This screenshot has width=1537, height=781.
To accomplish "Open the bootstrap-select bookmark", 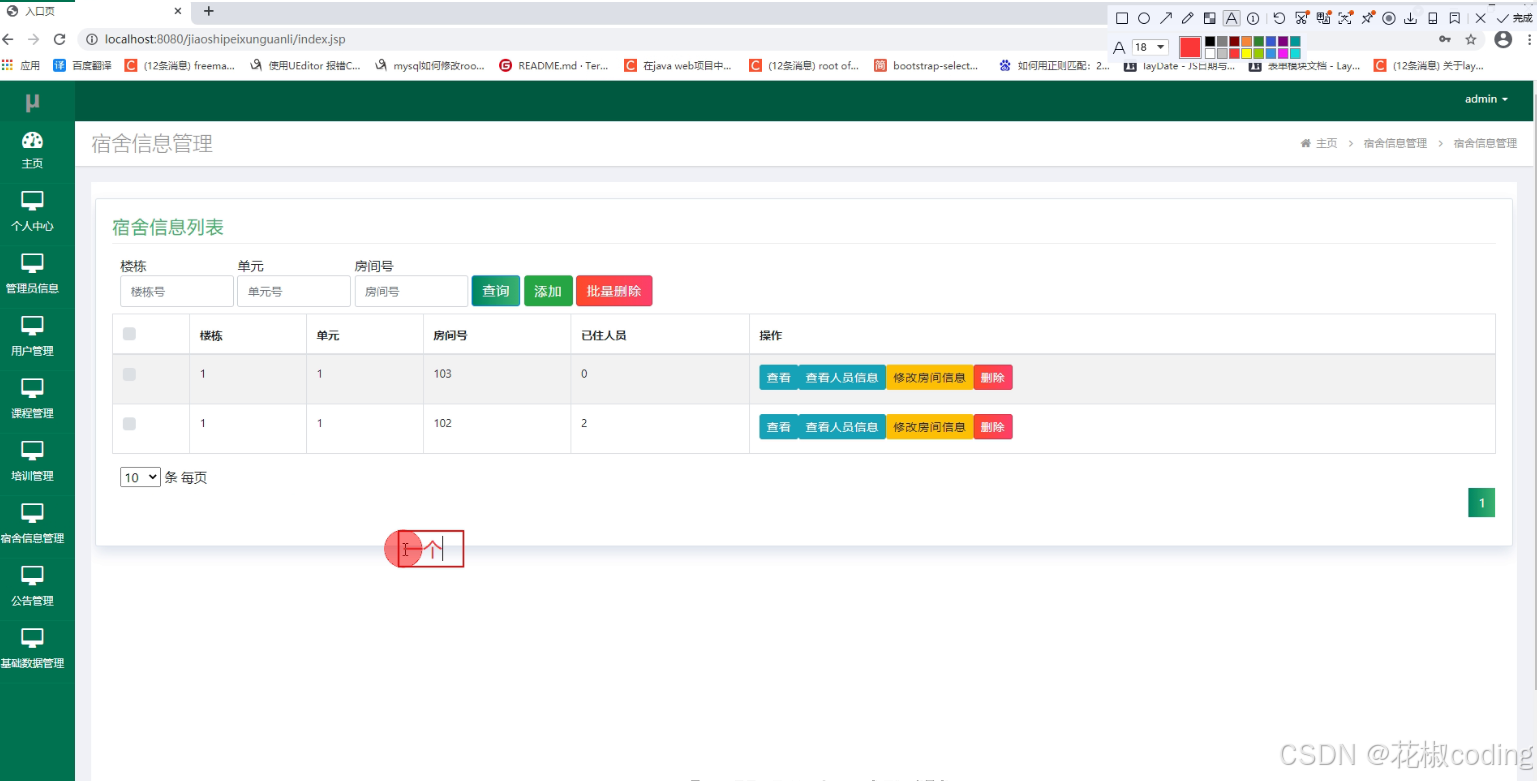I will (926, 66).
